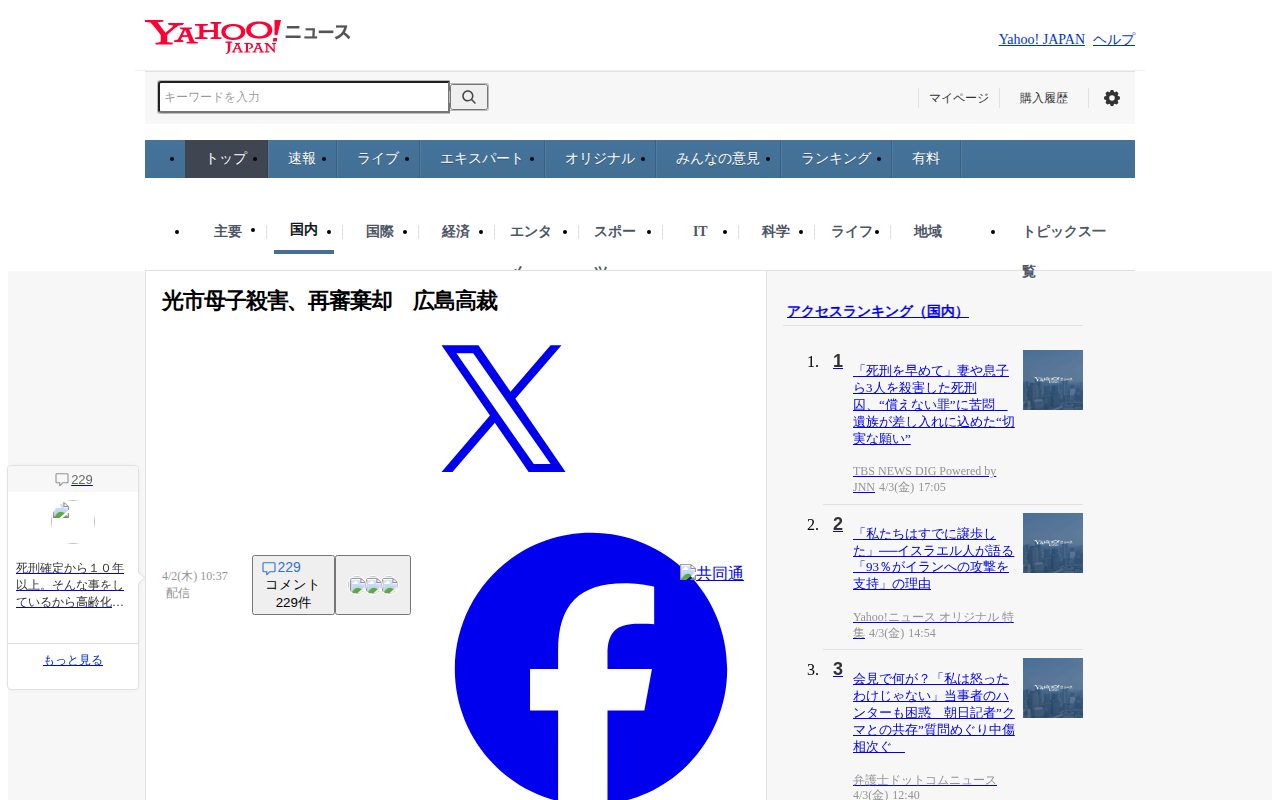Open Yahoo!ニュース オリジナル 特集 source link
Screen dimensions: 1280x800
click(x=933, y=624)
